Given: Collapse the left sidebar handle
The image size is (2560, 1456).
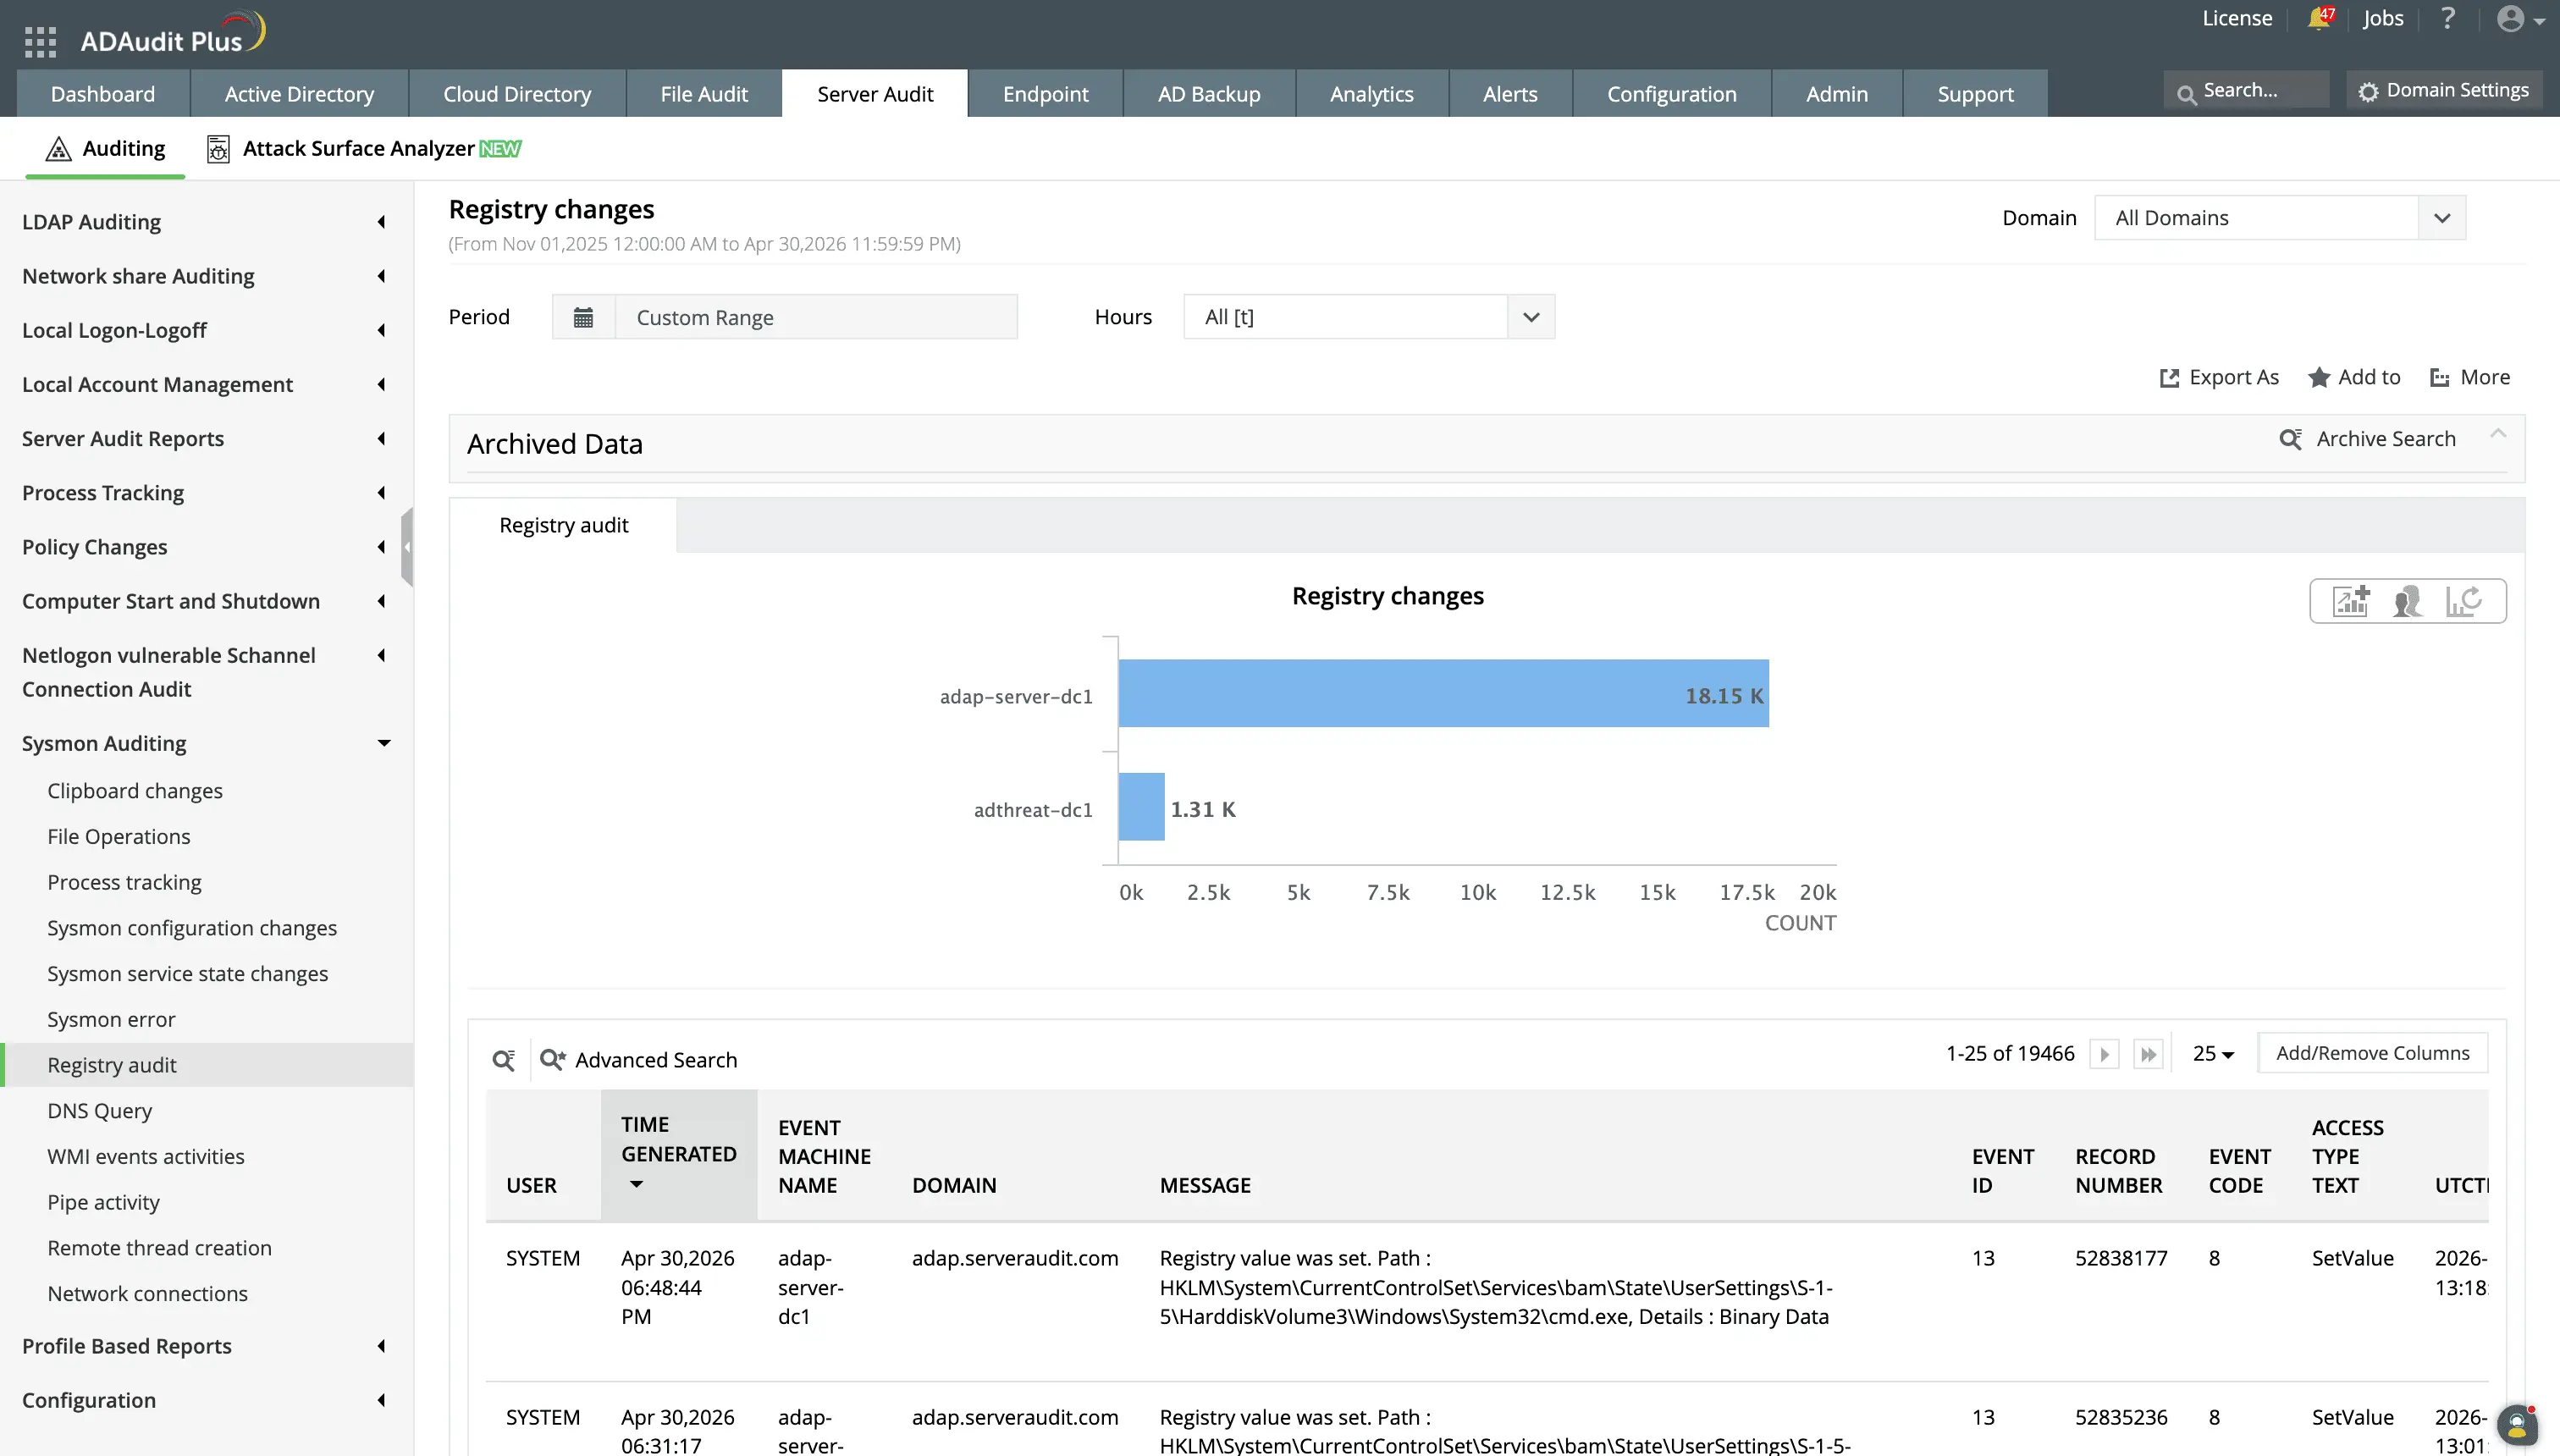Looking at the screenshot, I should coord(407,547).
